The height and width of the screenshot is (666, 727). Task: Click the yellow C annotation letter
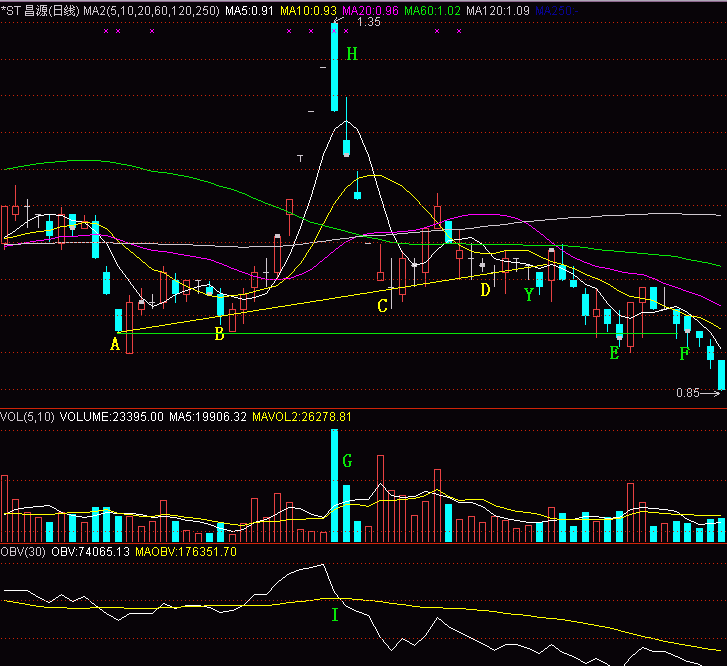click(382, 306)
